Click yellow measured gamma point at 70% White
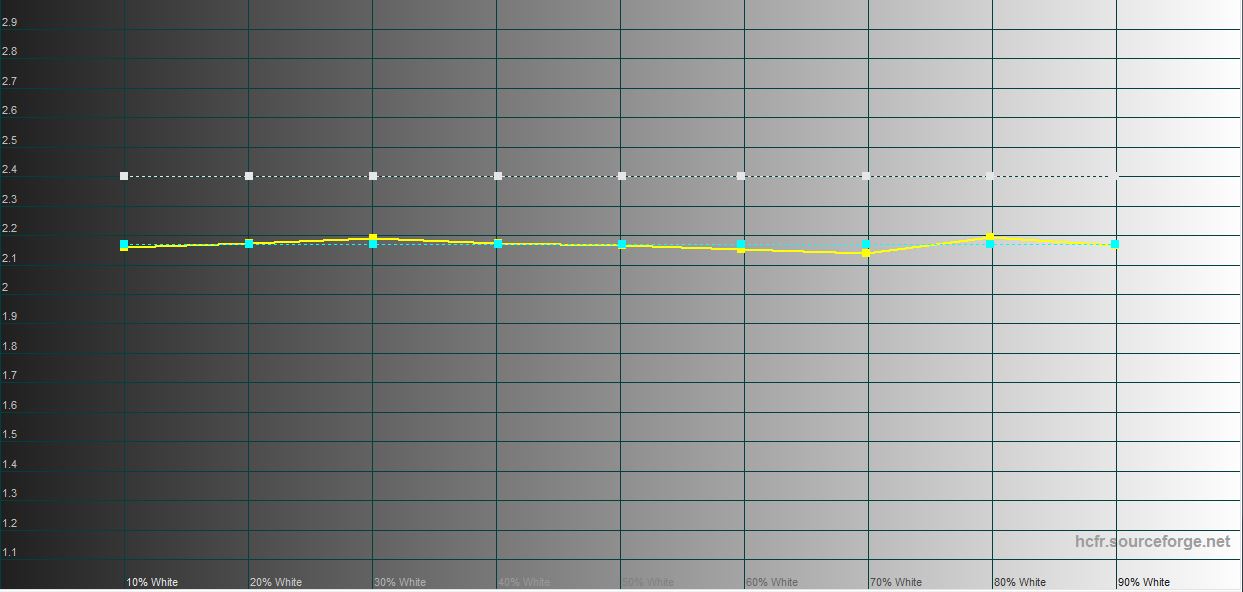 (866, 254)
